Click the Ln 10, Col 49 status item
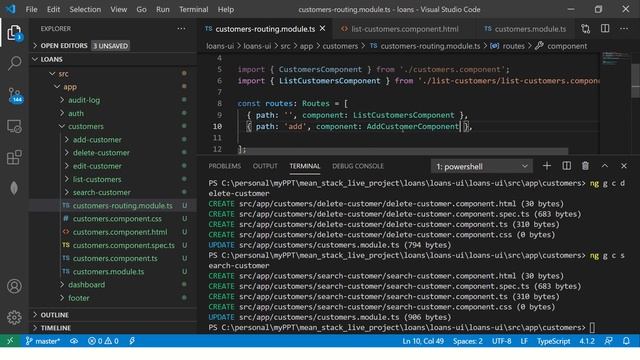 (423, 341)
